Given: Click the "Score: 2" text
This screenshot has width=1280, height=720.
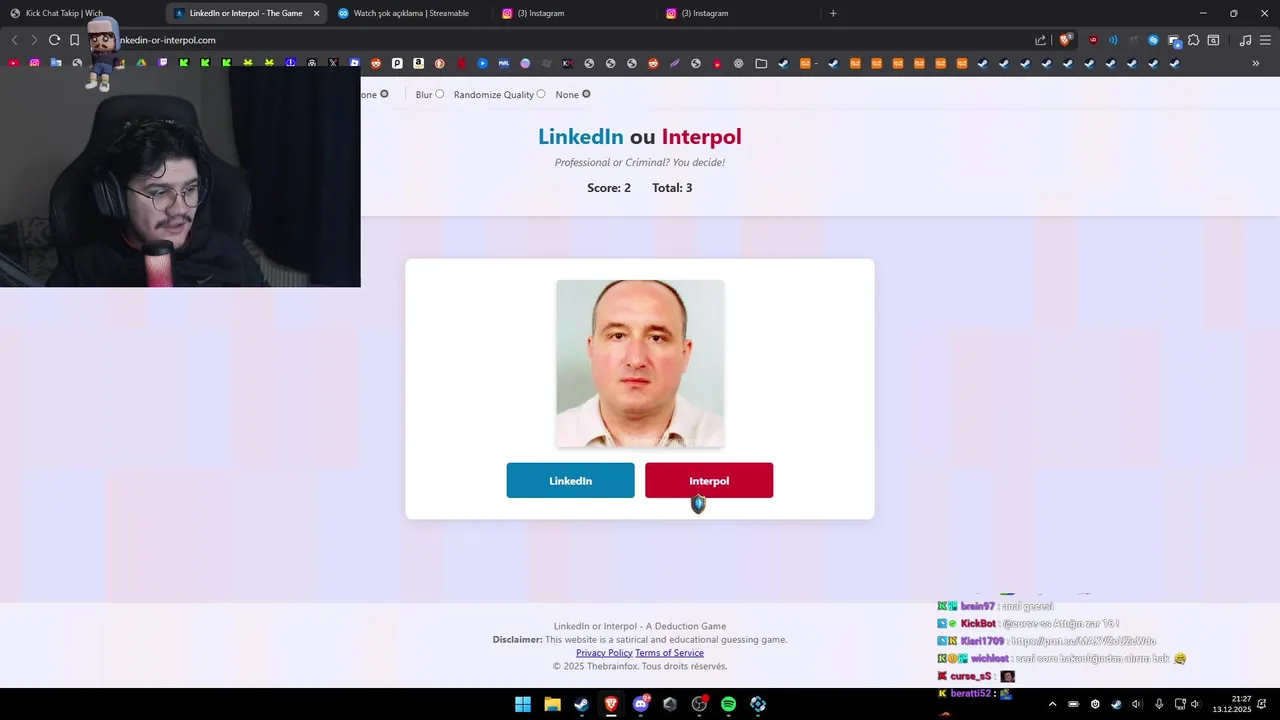Looking at the screenshot, I should pyautogui.click(x=609, y=188).
